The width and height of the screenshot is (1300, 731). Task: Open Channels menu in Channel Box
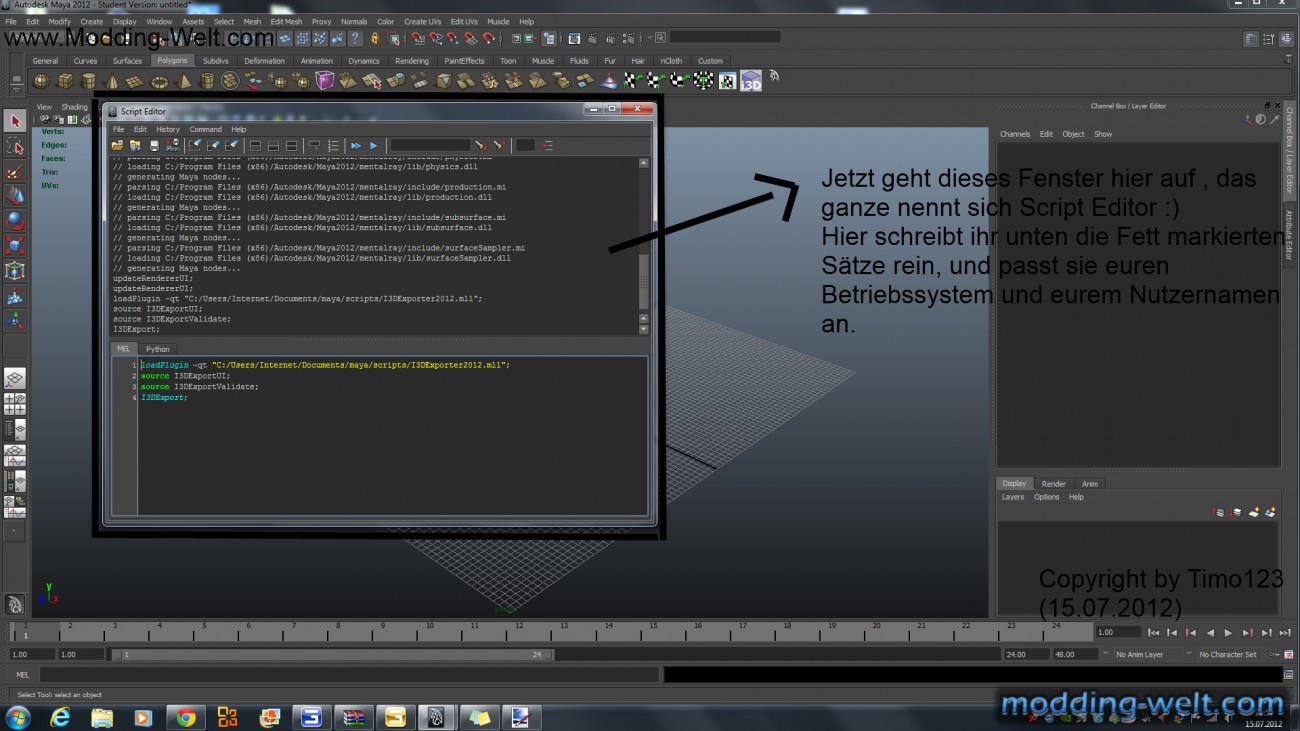(x=1015, y=134)
